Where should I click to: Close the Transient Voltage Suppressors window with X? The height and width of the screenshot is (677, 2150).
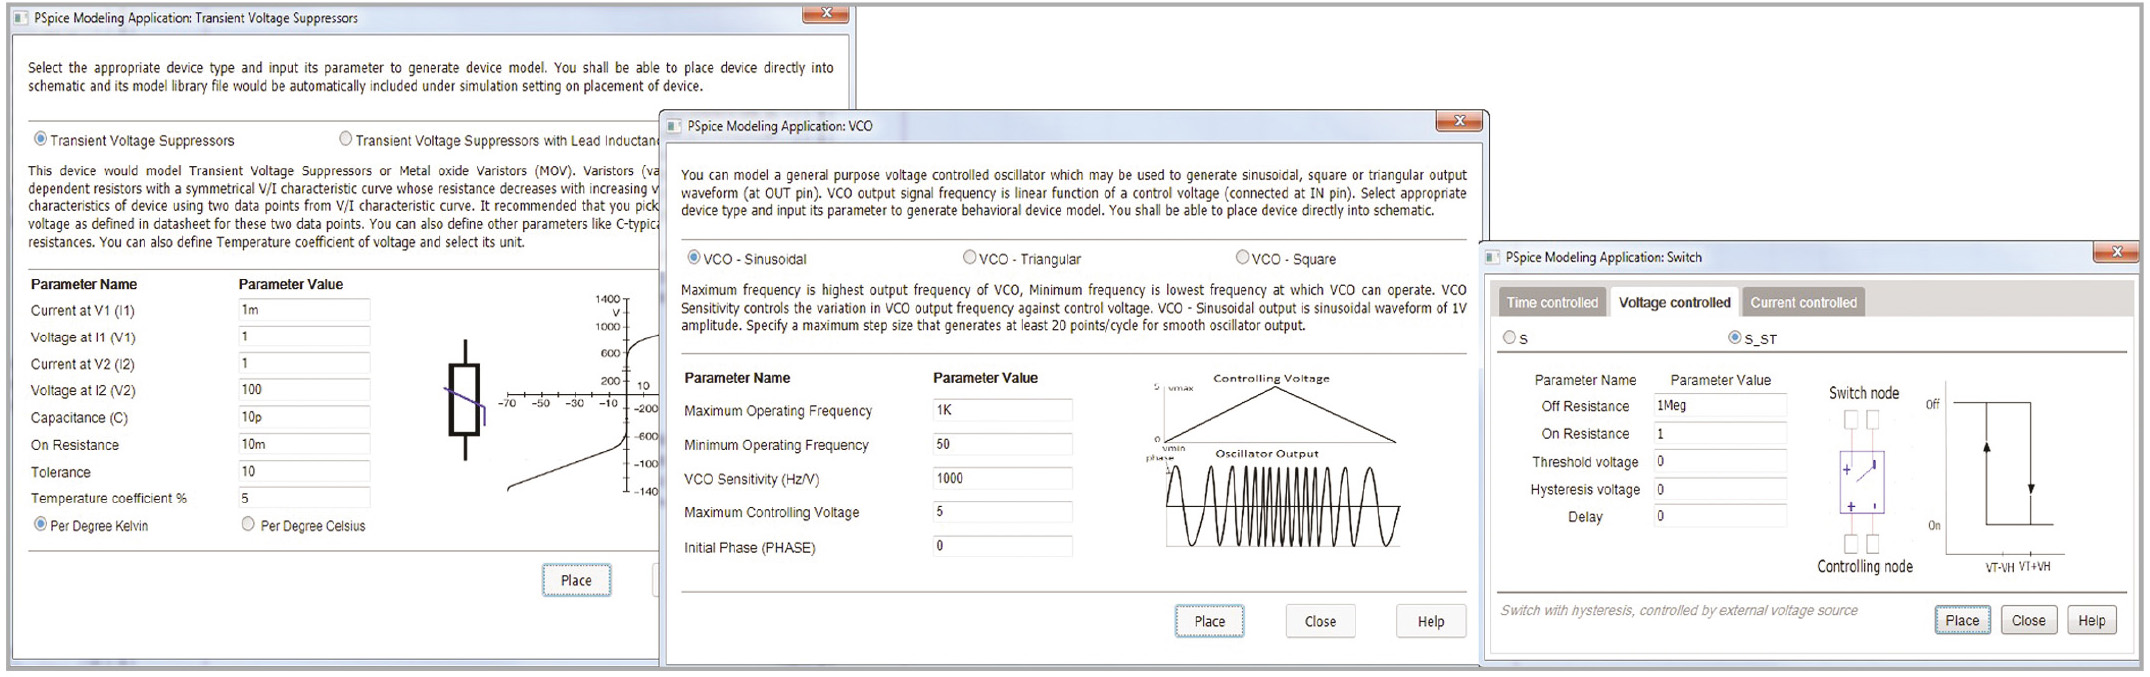click(x=826, y=14)
